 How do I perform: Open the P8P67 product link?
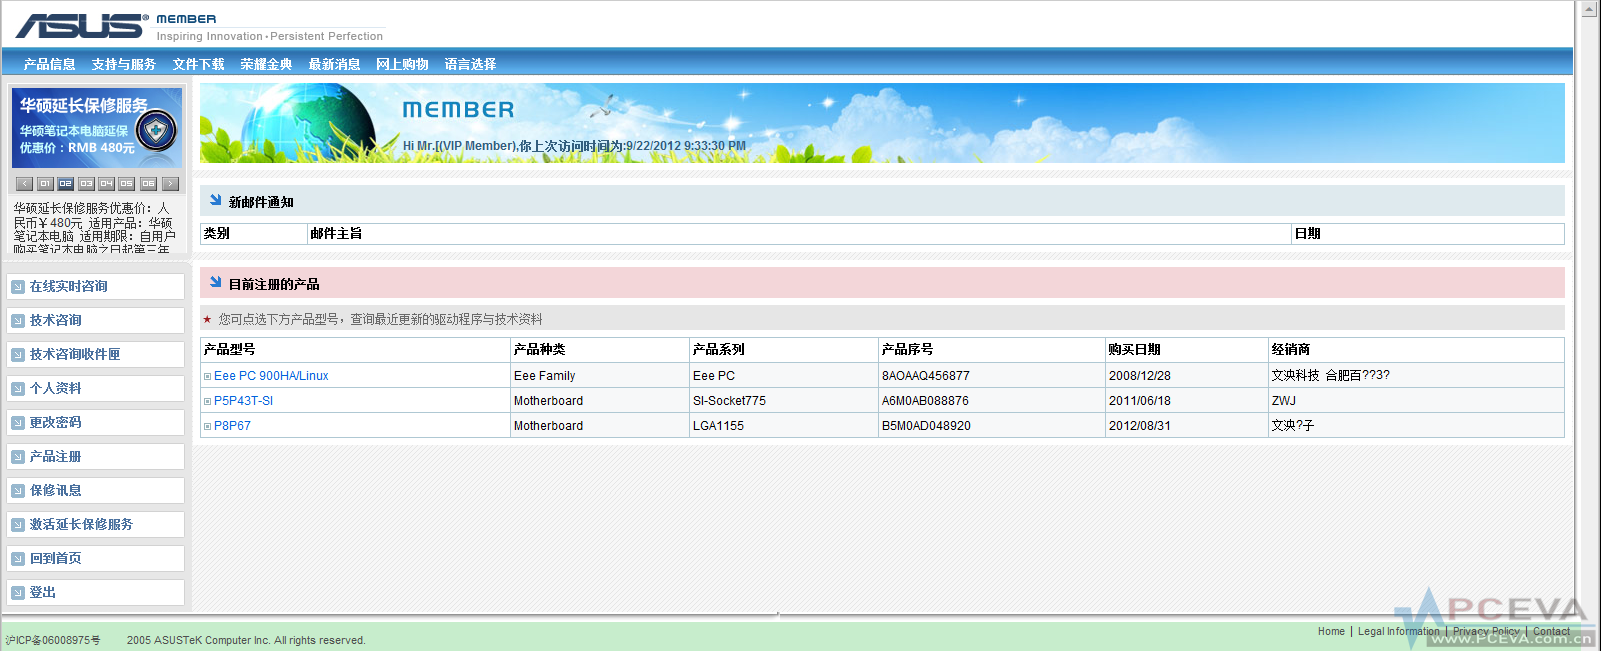point(232,426)
